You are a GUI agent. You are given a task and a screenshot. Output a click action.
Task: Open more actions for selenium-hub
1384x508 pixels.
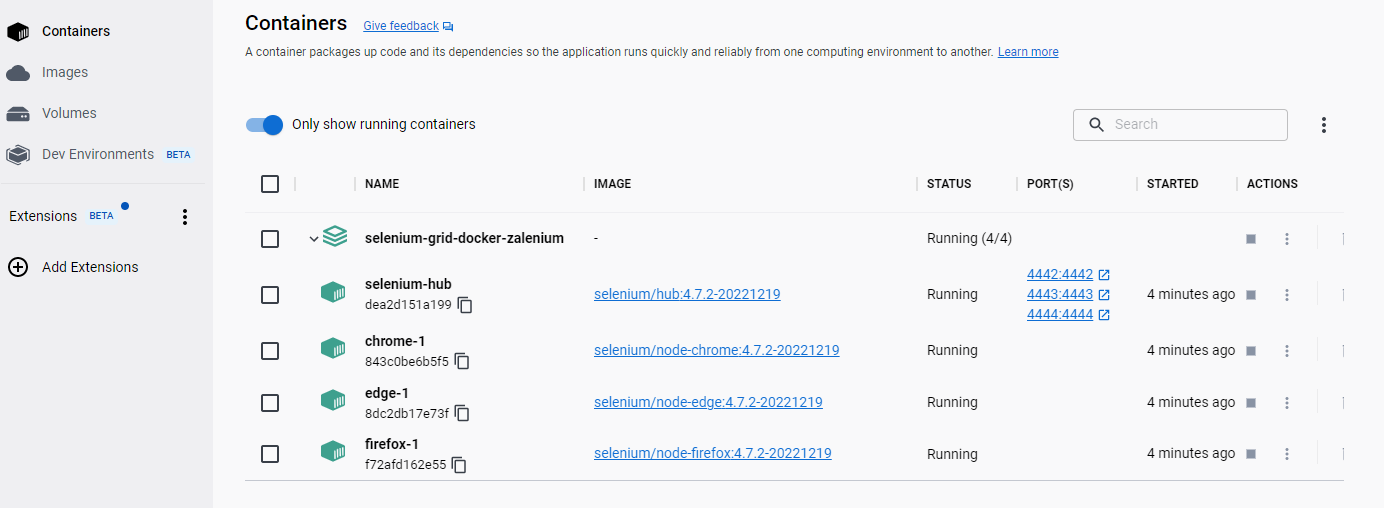pos(1287,295)
